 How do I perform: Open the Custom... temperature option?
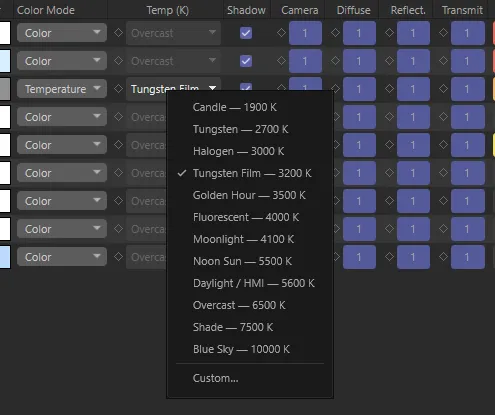(250, 378)
